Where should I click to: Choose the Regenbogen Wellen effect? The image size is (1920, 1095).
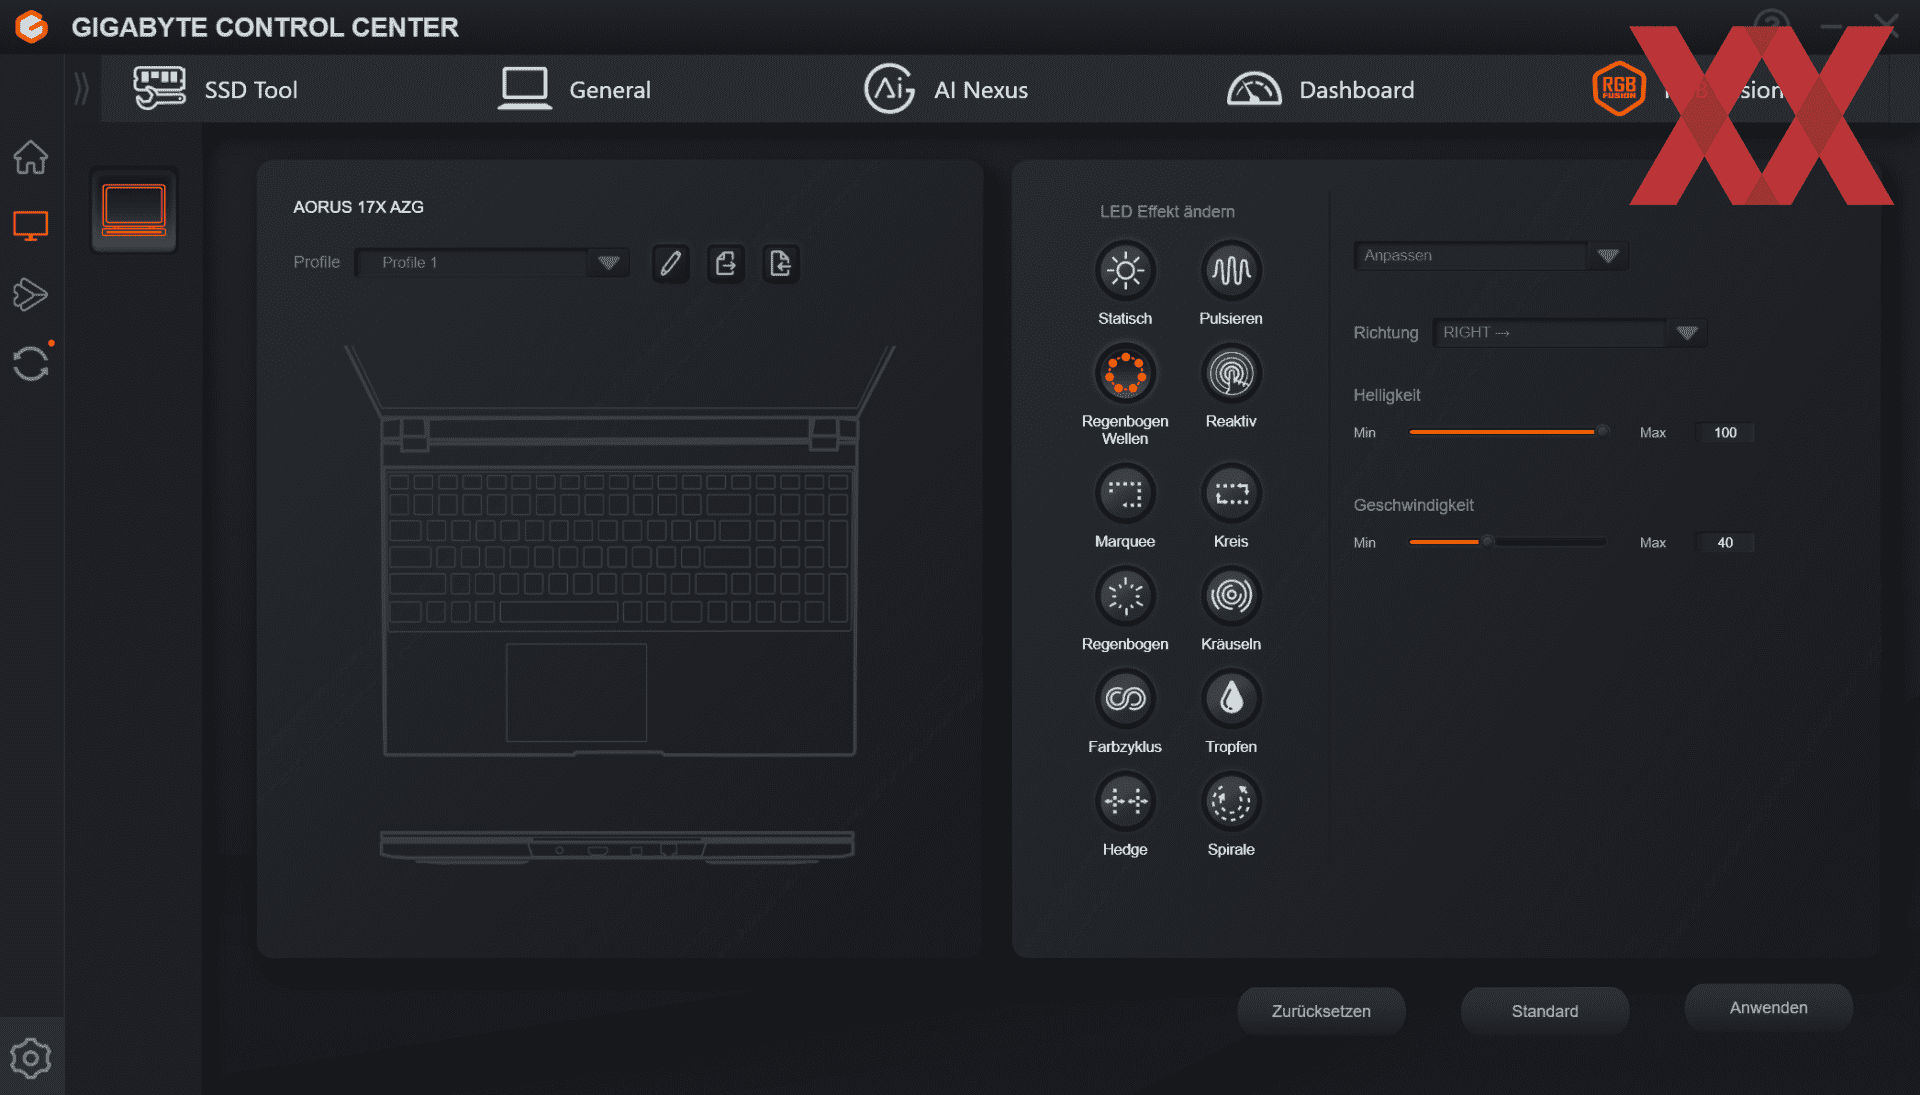coord(1125,373)
